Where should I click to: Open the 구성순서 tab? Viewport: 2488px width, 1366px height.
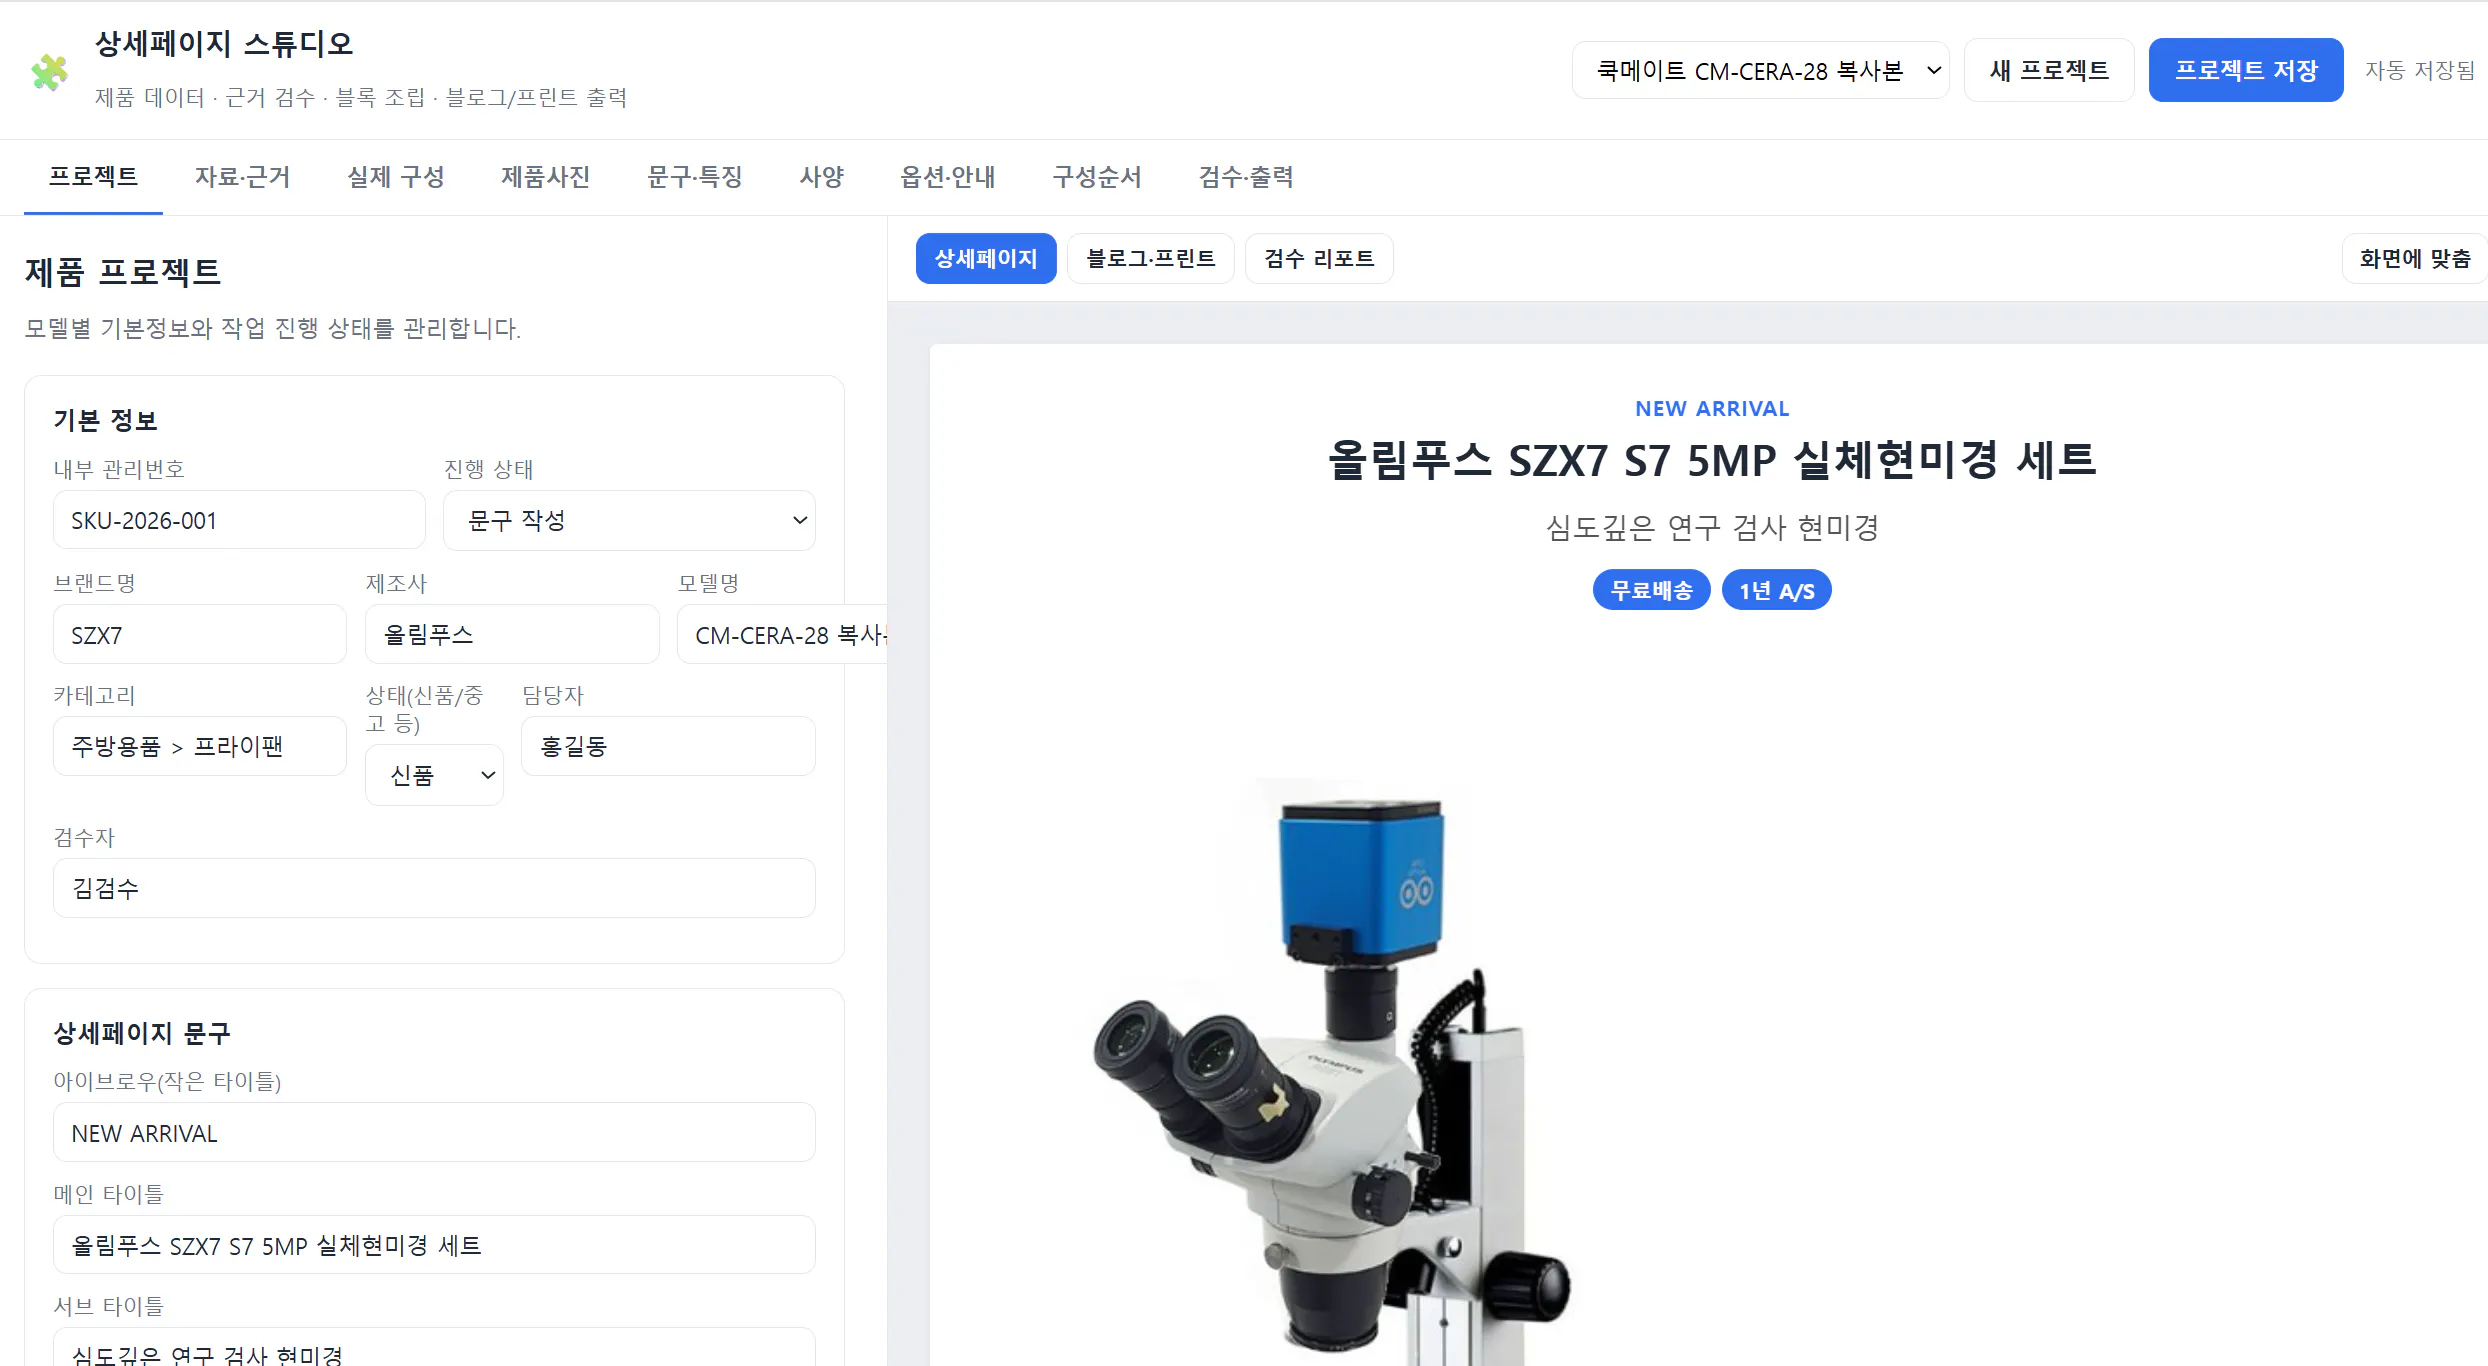tap(1097, 177)
